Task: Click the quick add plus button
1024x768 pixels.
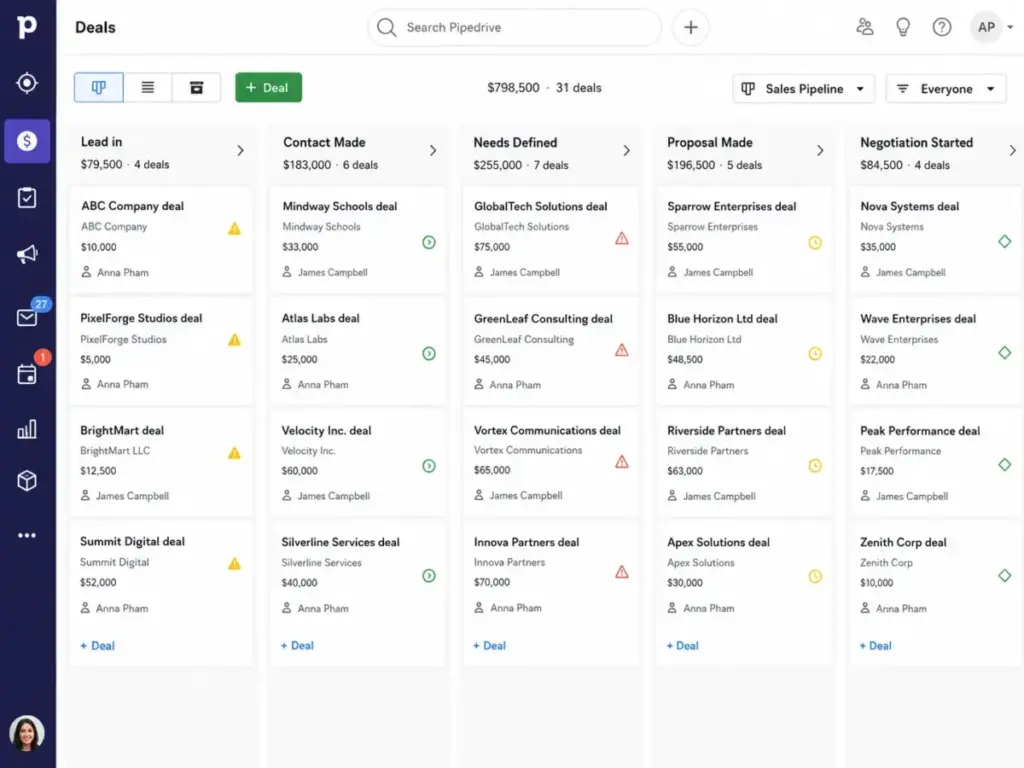Action: (690, 27)
